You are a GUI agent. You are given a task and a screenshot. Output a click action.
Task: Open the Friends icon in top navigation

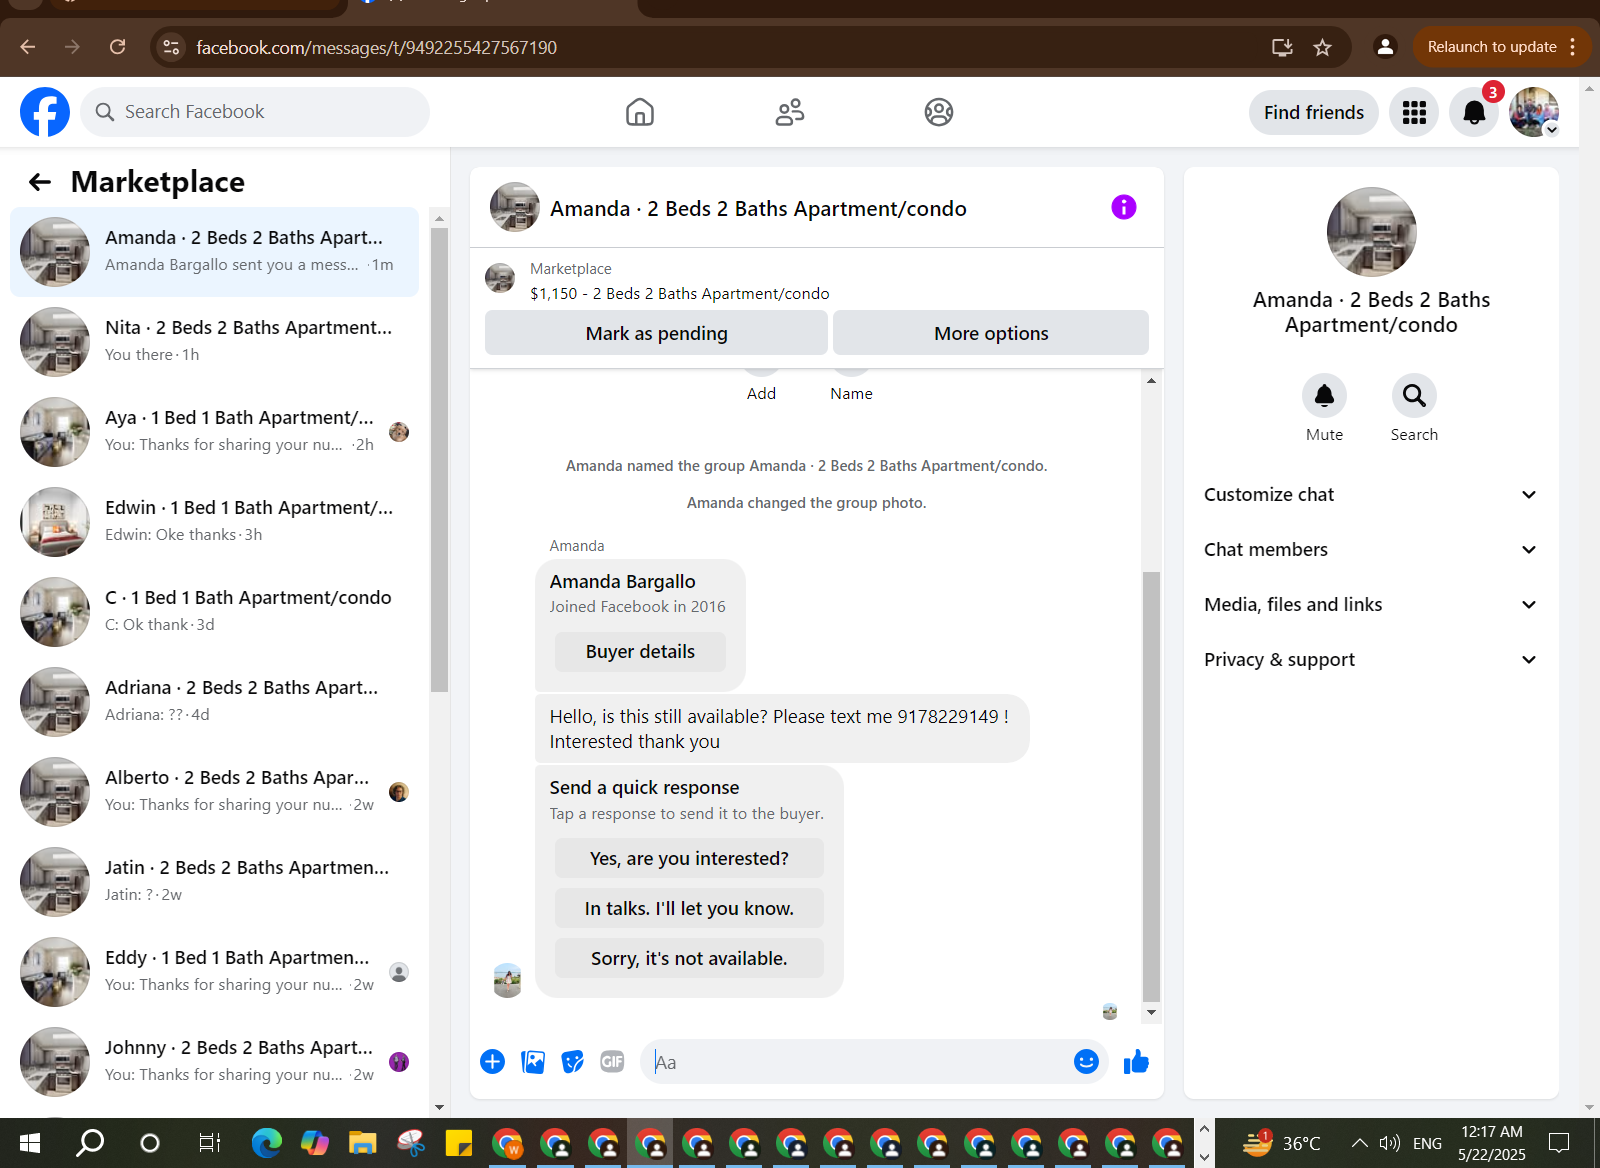tap(790, 112)
